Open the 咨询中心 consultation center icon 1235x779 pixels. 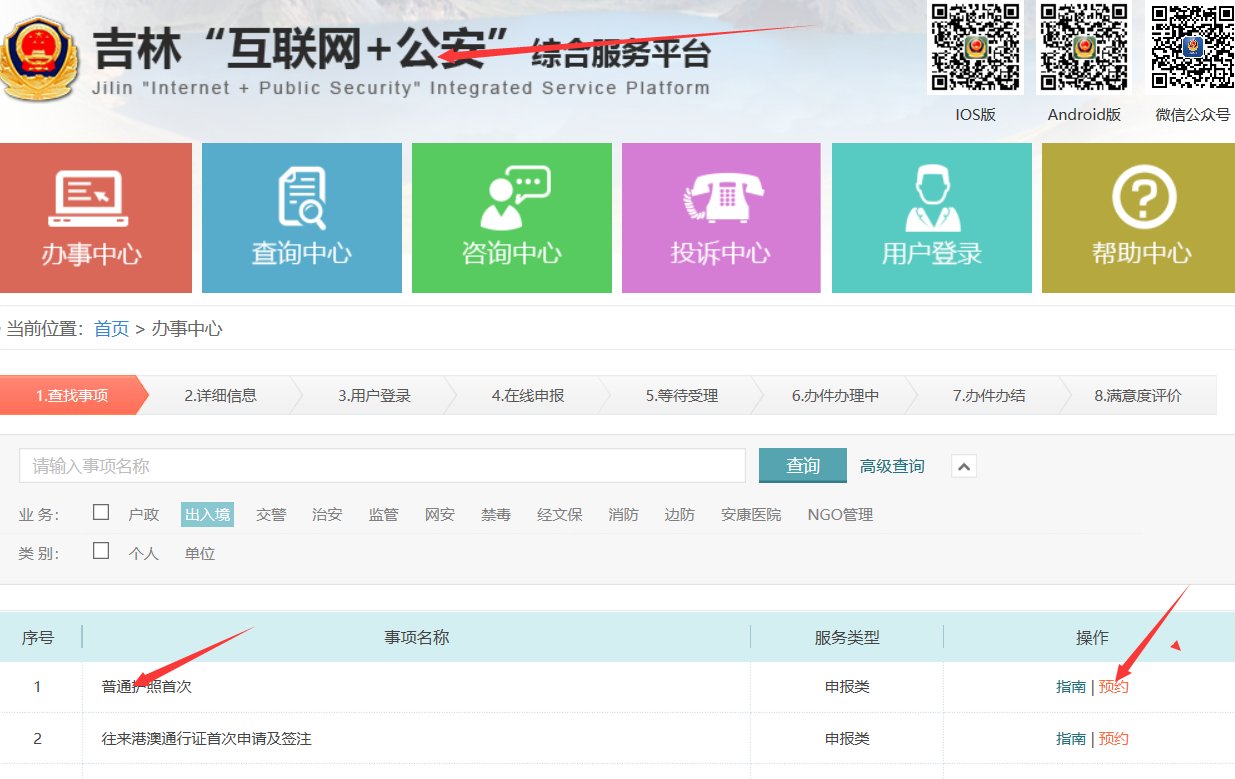pos(511,218)
